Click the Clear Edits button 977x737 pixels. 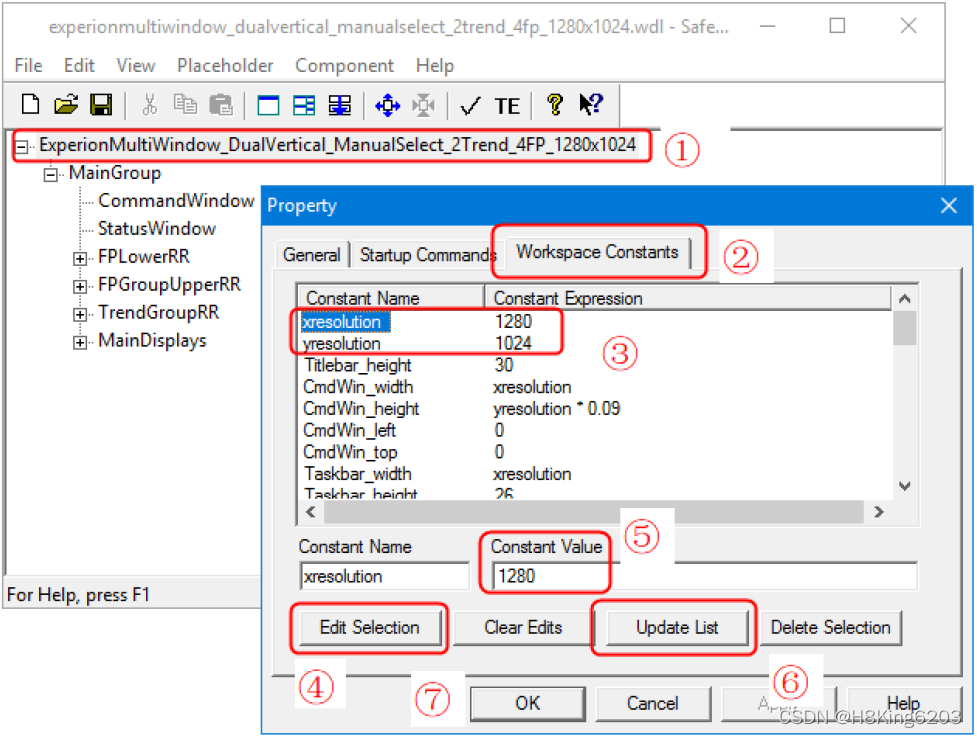(x=523, y=627)
